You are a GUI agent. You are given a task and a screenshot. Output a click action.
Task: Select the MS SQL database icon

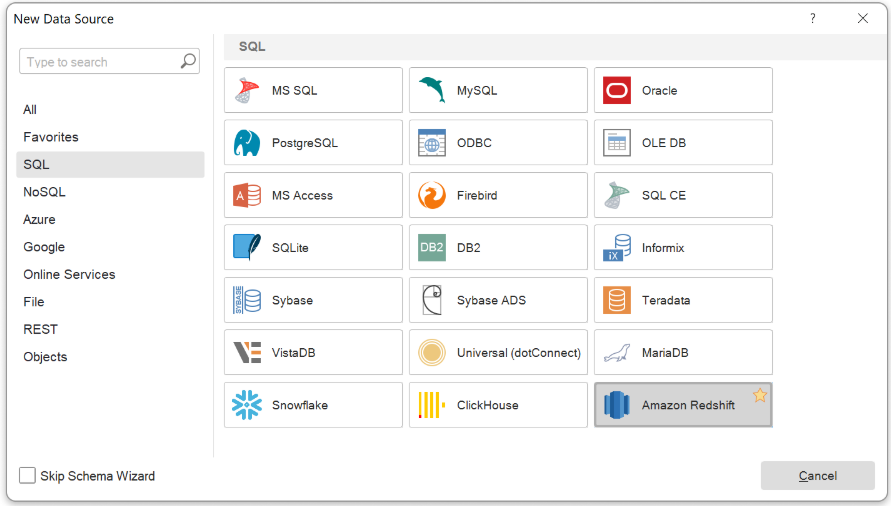click(x=247, y=90)
